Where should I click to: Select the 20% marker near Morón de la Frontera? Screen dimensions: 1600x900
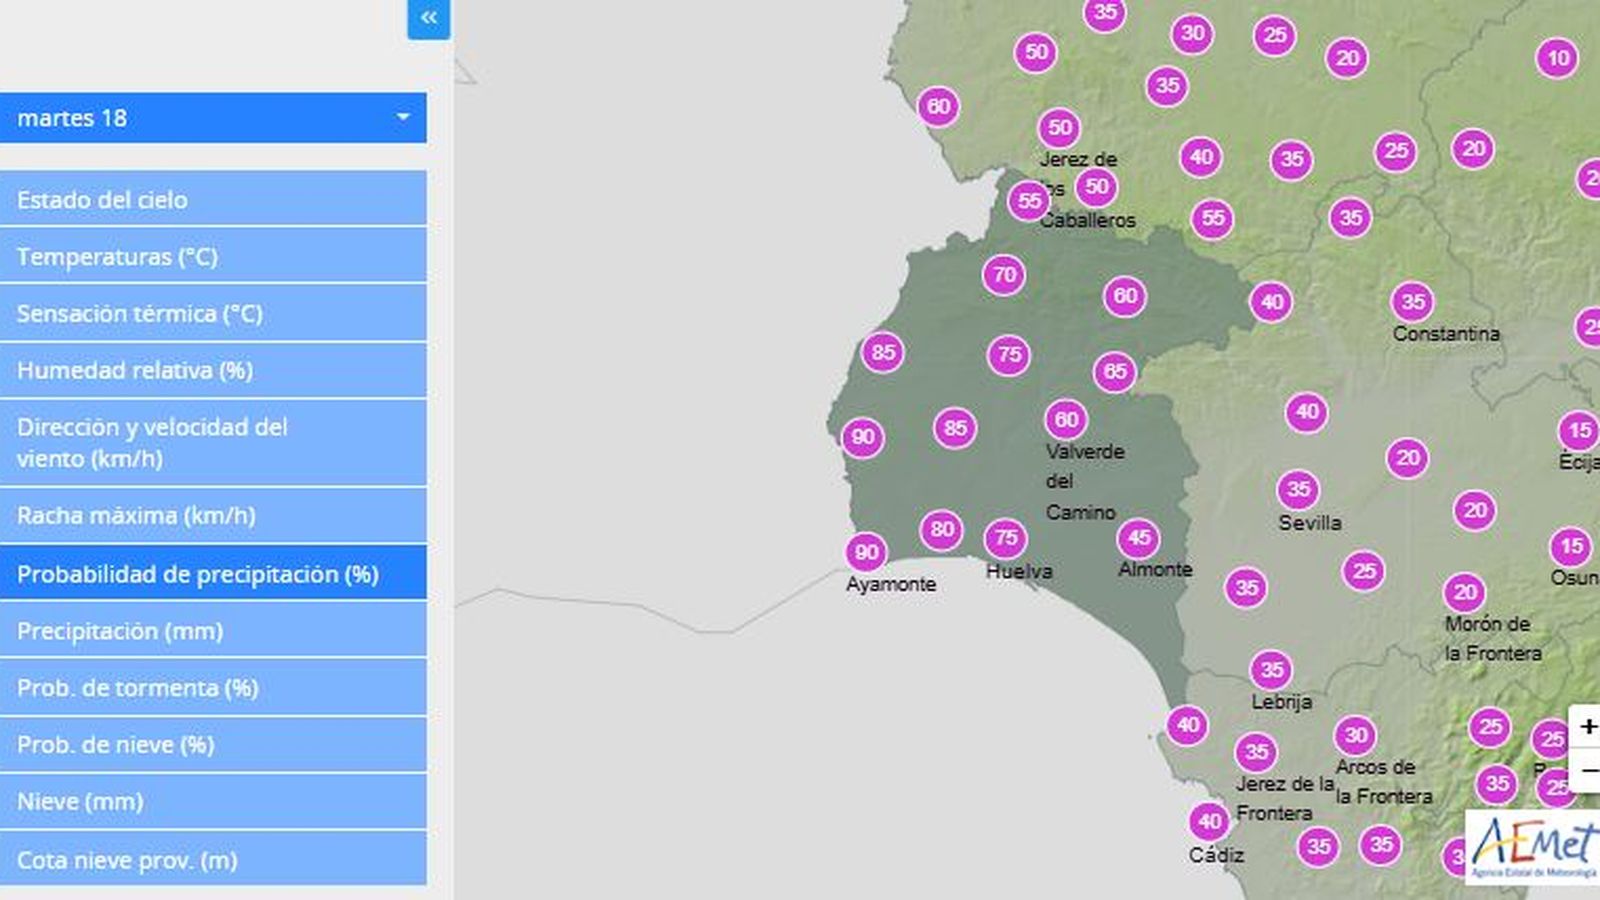(x=1466, y=591)
